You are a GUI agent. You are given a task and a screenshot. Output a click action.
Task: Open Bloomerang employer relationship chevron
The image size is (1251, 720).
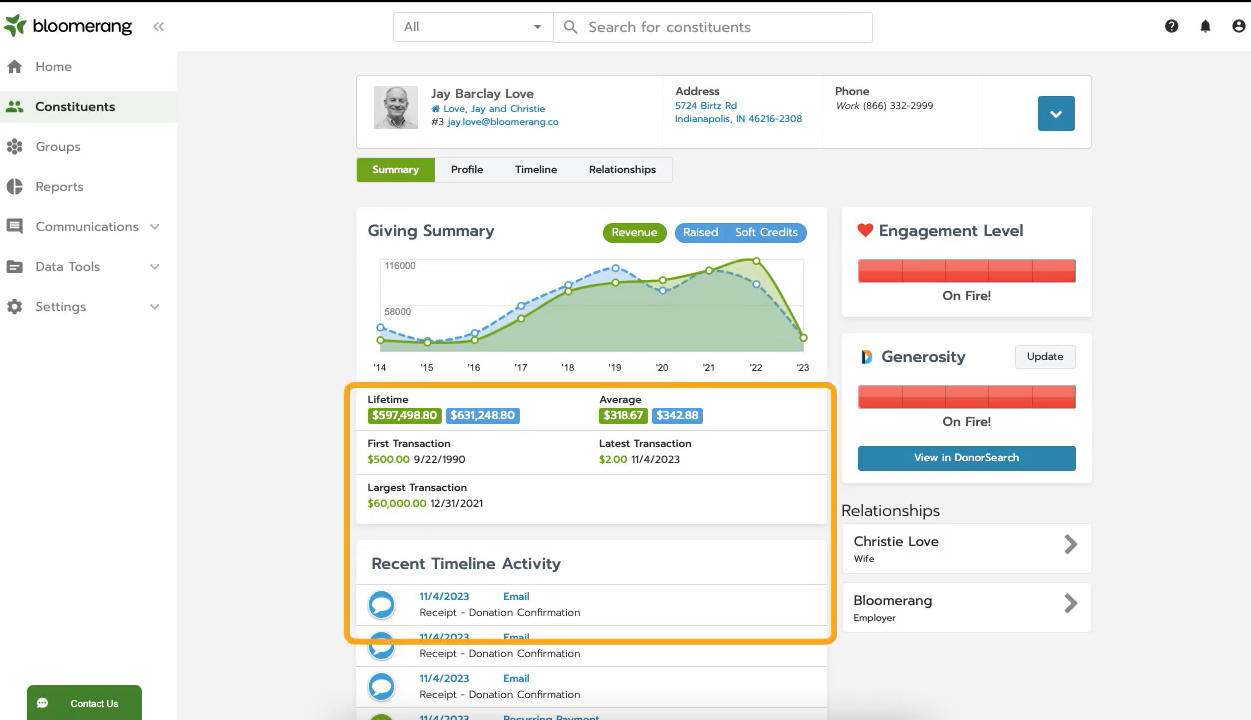1071,603
